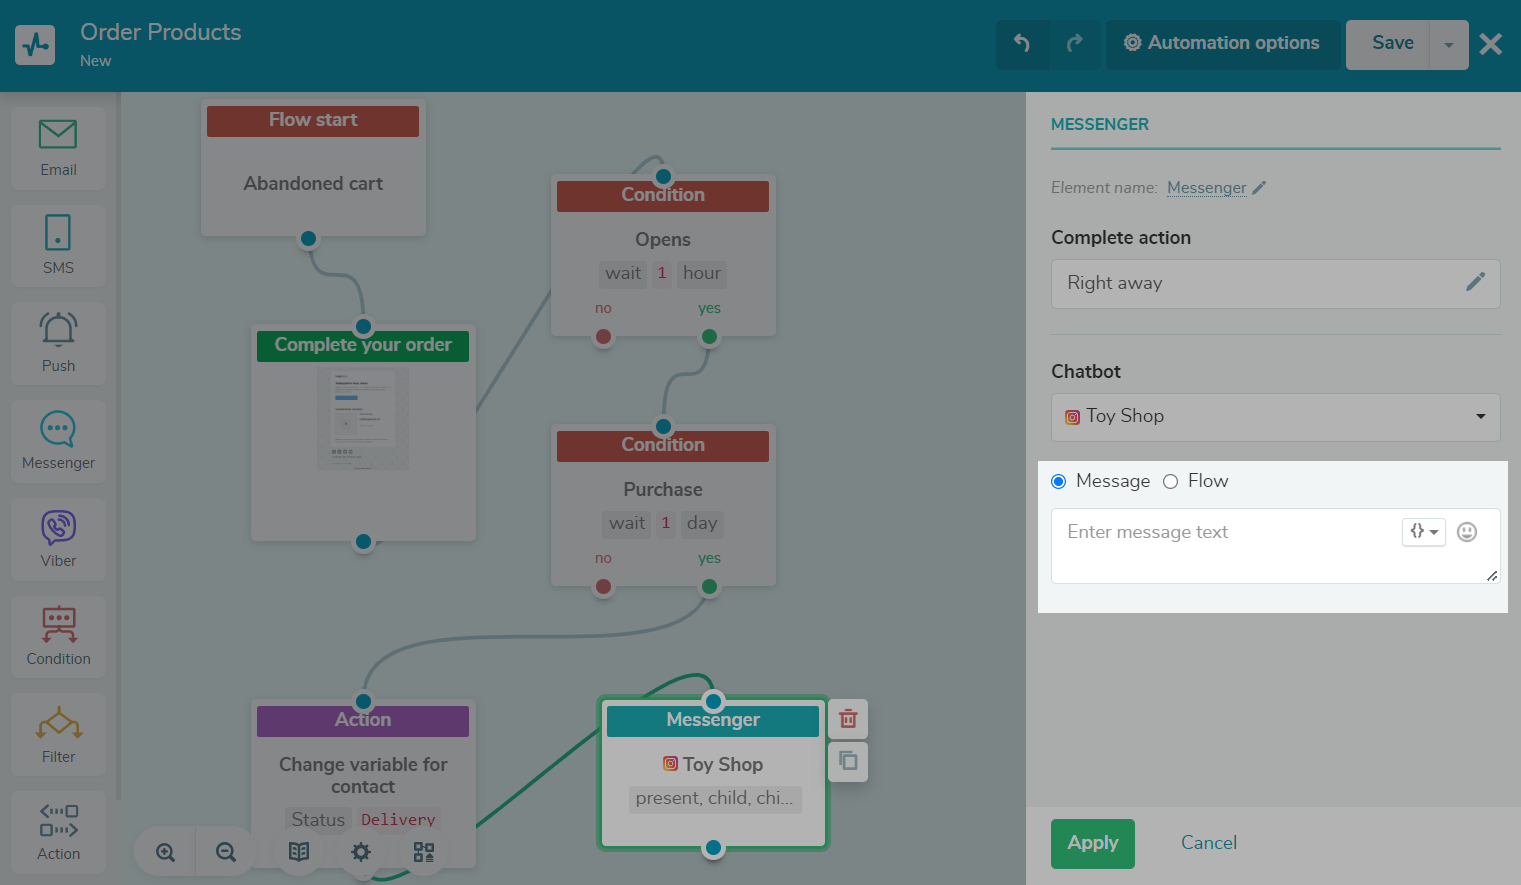The width and height of the screenshot is (1521, 885).
Task: Zoom out on the flow canvas
Action: (226, 852)
